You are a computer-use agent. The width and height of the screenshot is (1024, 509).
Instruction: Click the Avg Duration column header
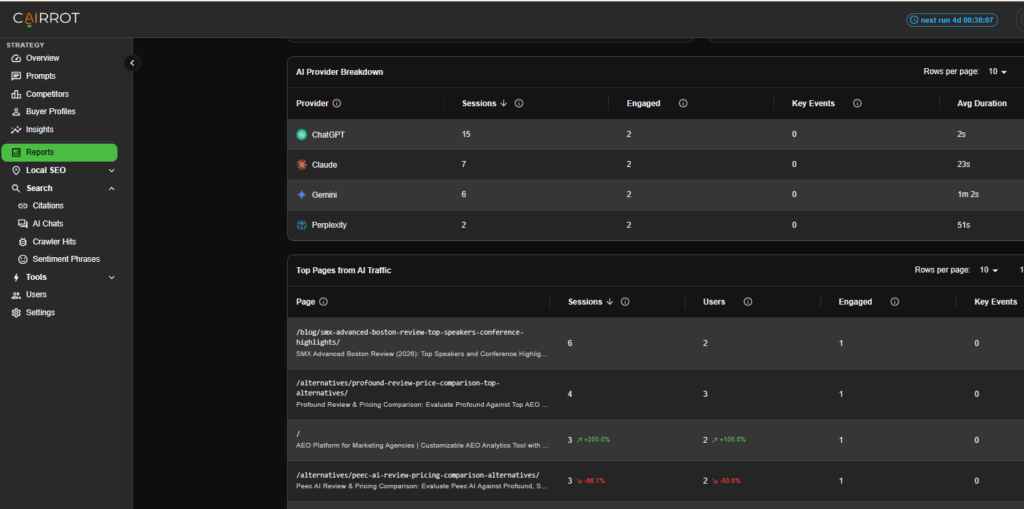982,103
